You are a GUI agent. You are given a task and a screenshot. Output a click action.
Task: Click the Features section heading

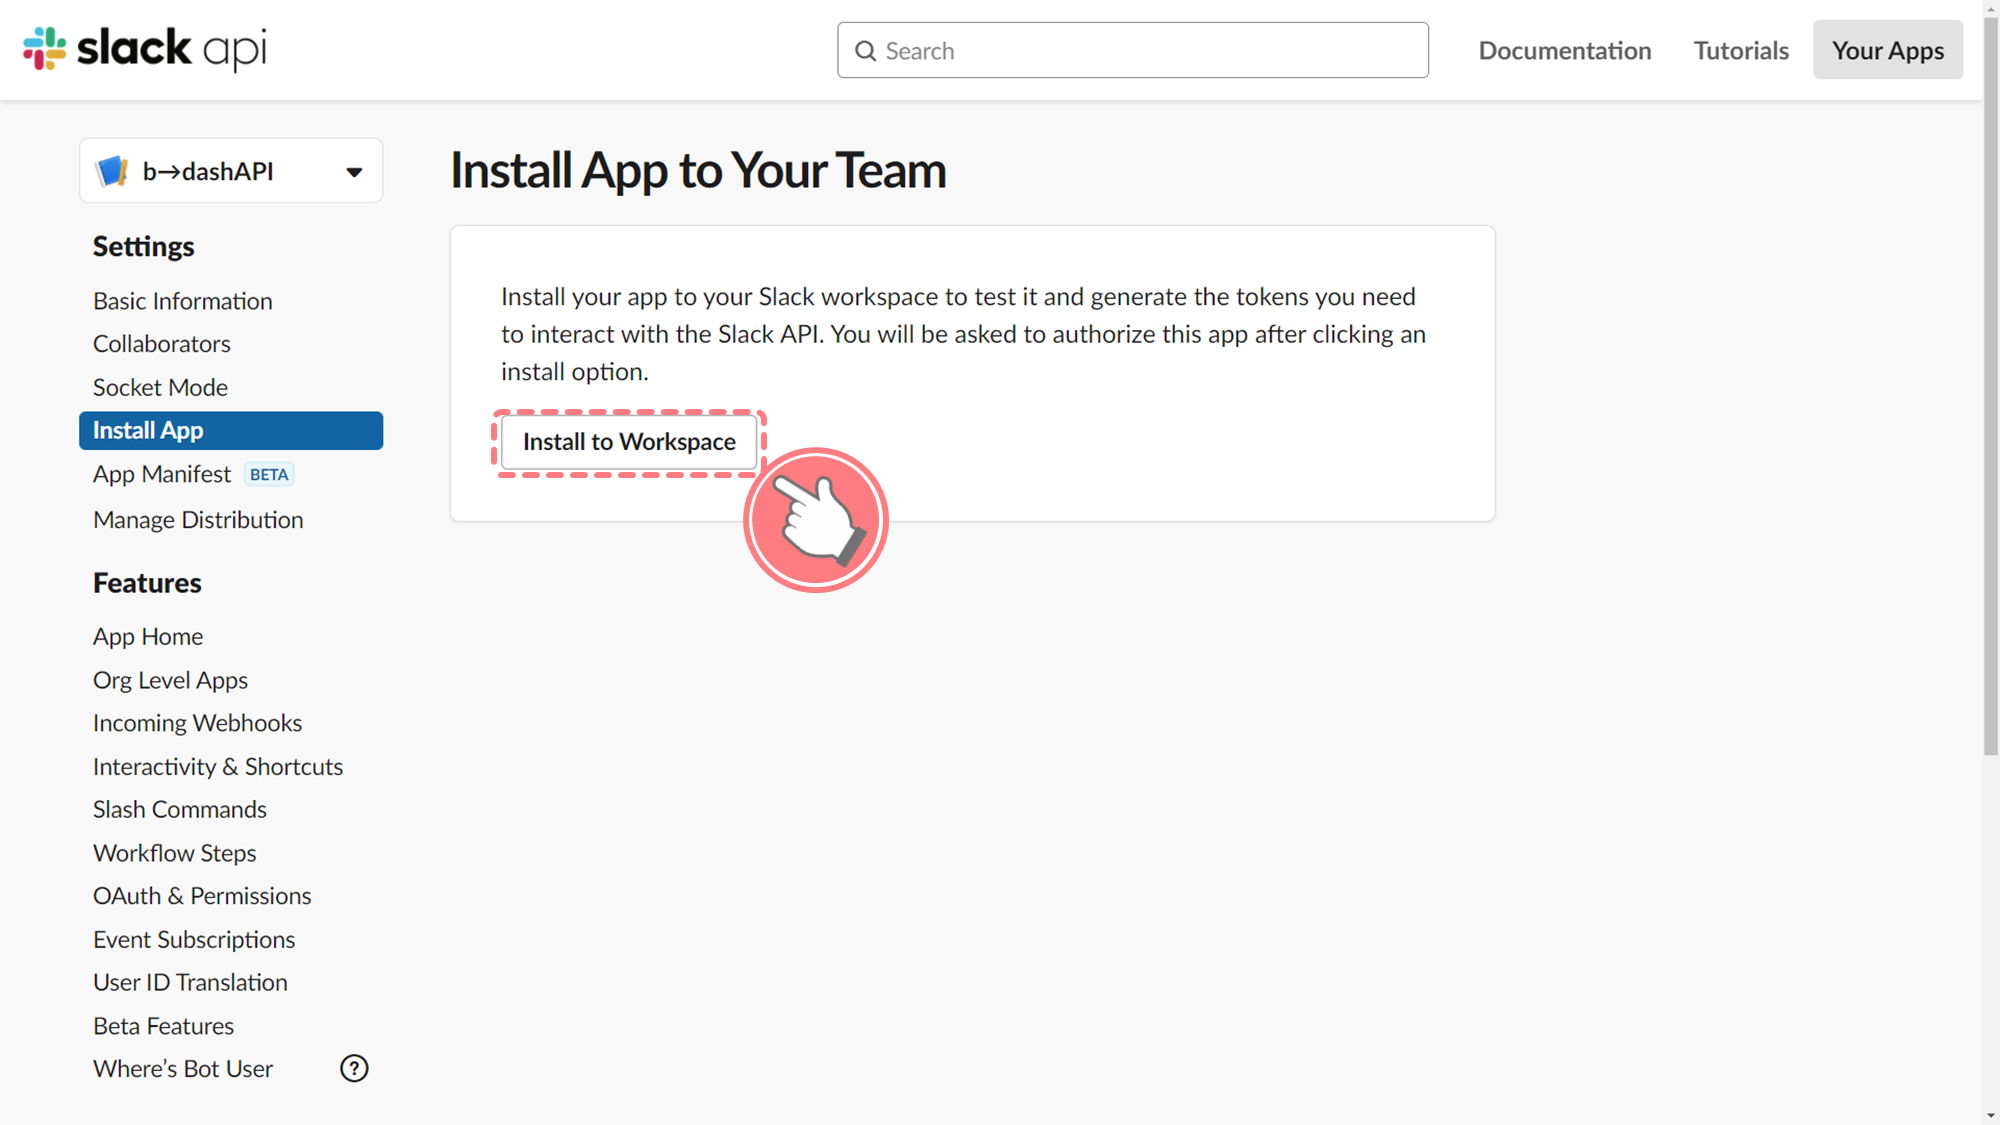click(147, 583)
